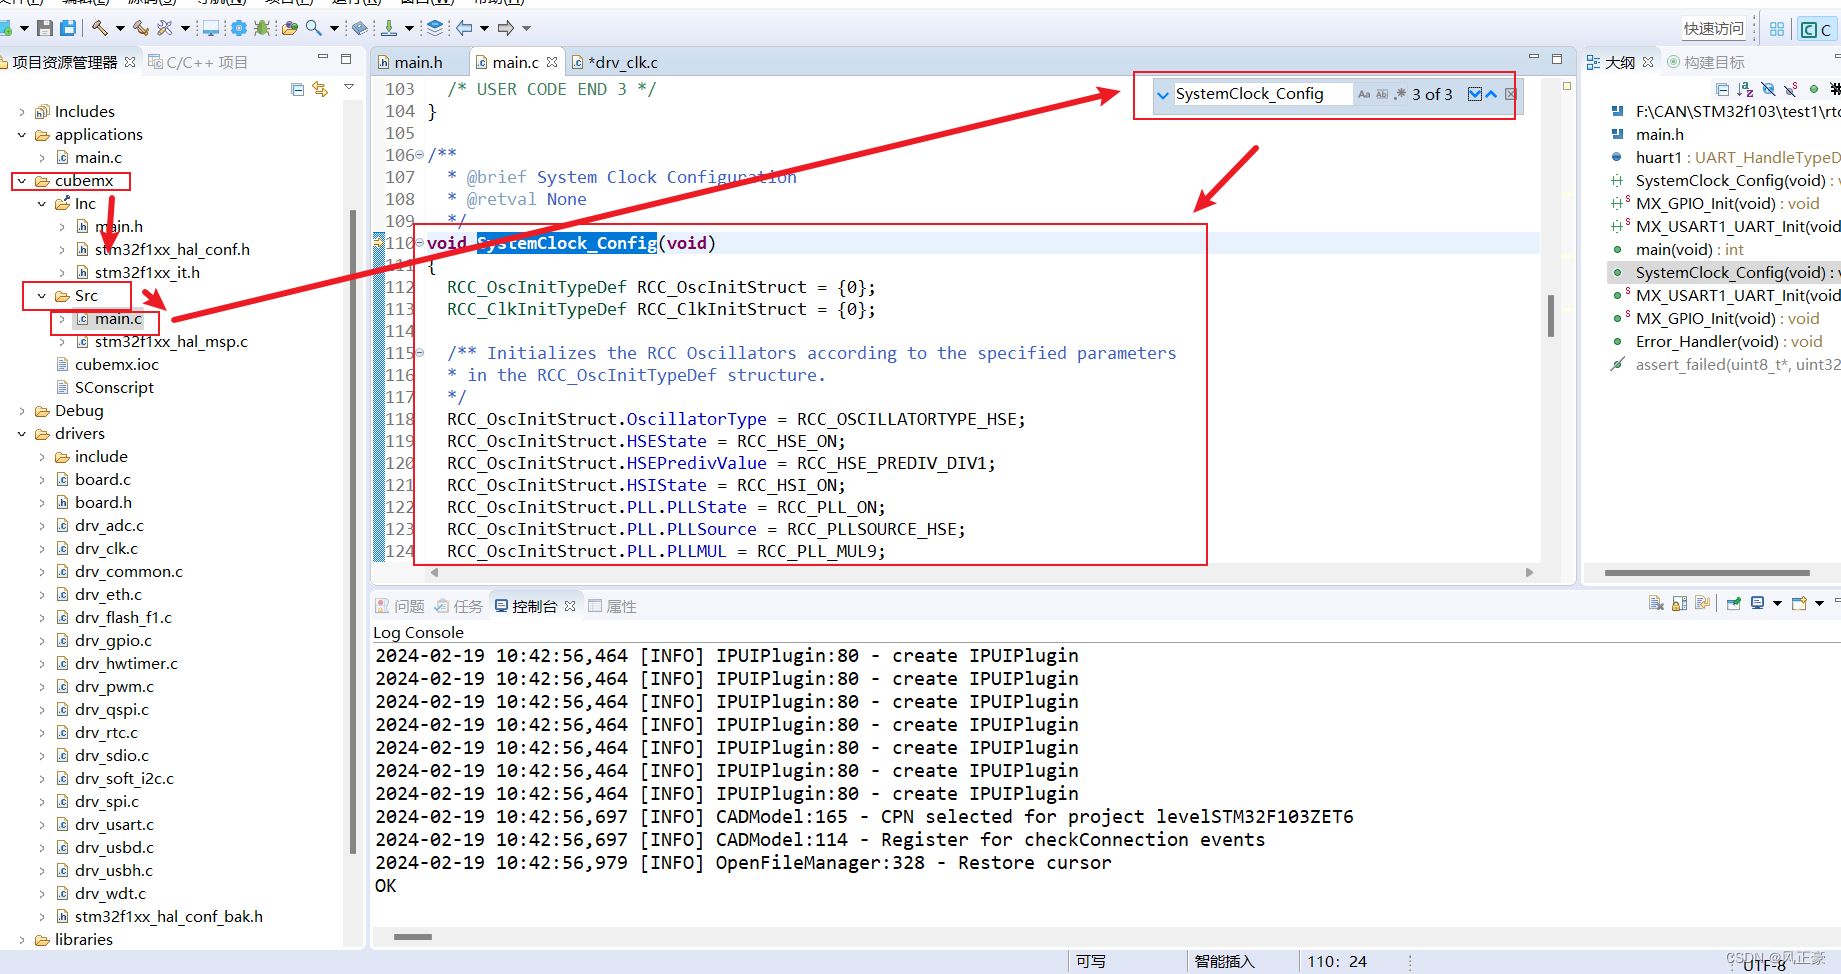Click the Rebuild hammer icon
This screenshot has height=974, width=1841.
pyautogui.click(x=141, y=28)
